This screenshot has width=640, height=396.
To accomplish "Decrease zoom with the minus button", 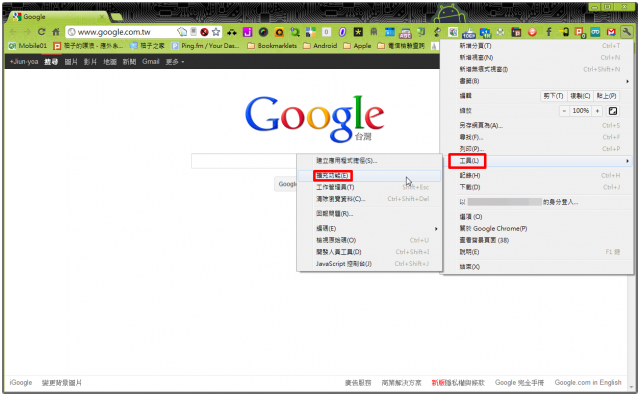I will (564, 111).
